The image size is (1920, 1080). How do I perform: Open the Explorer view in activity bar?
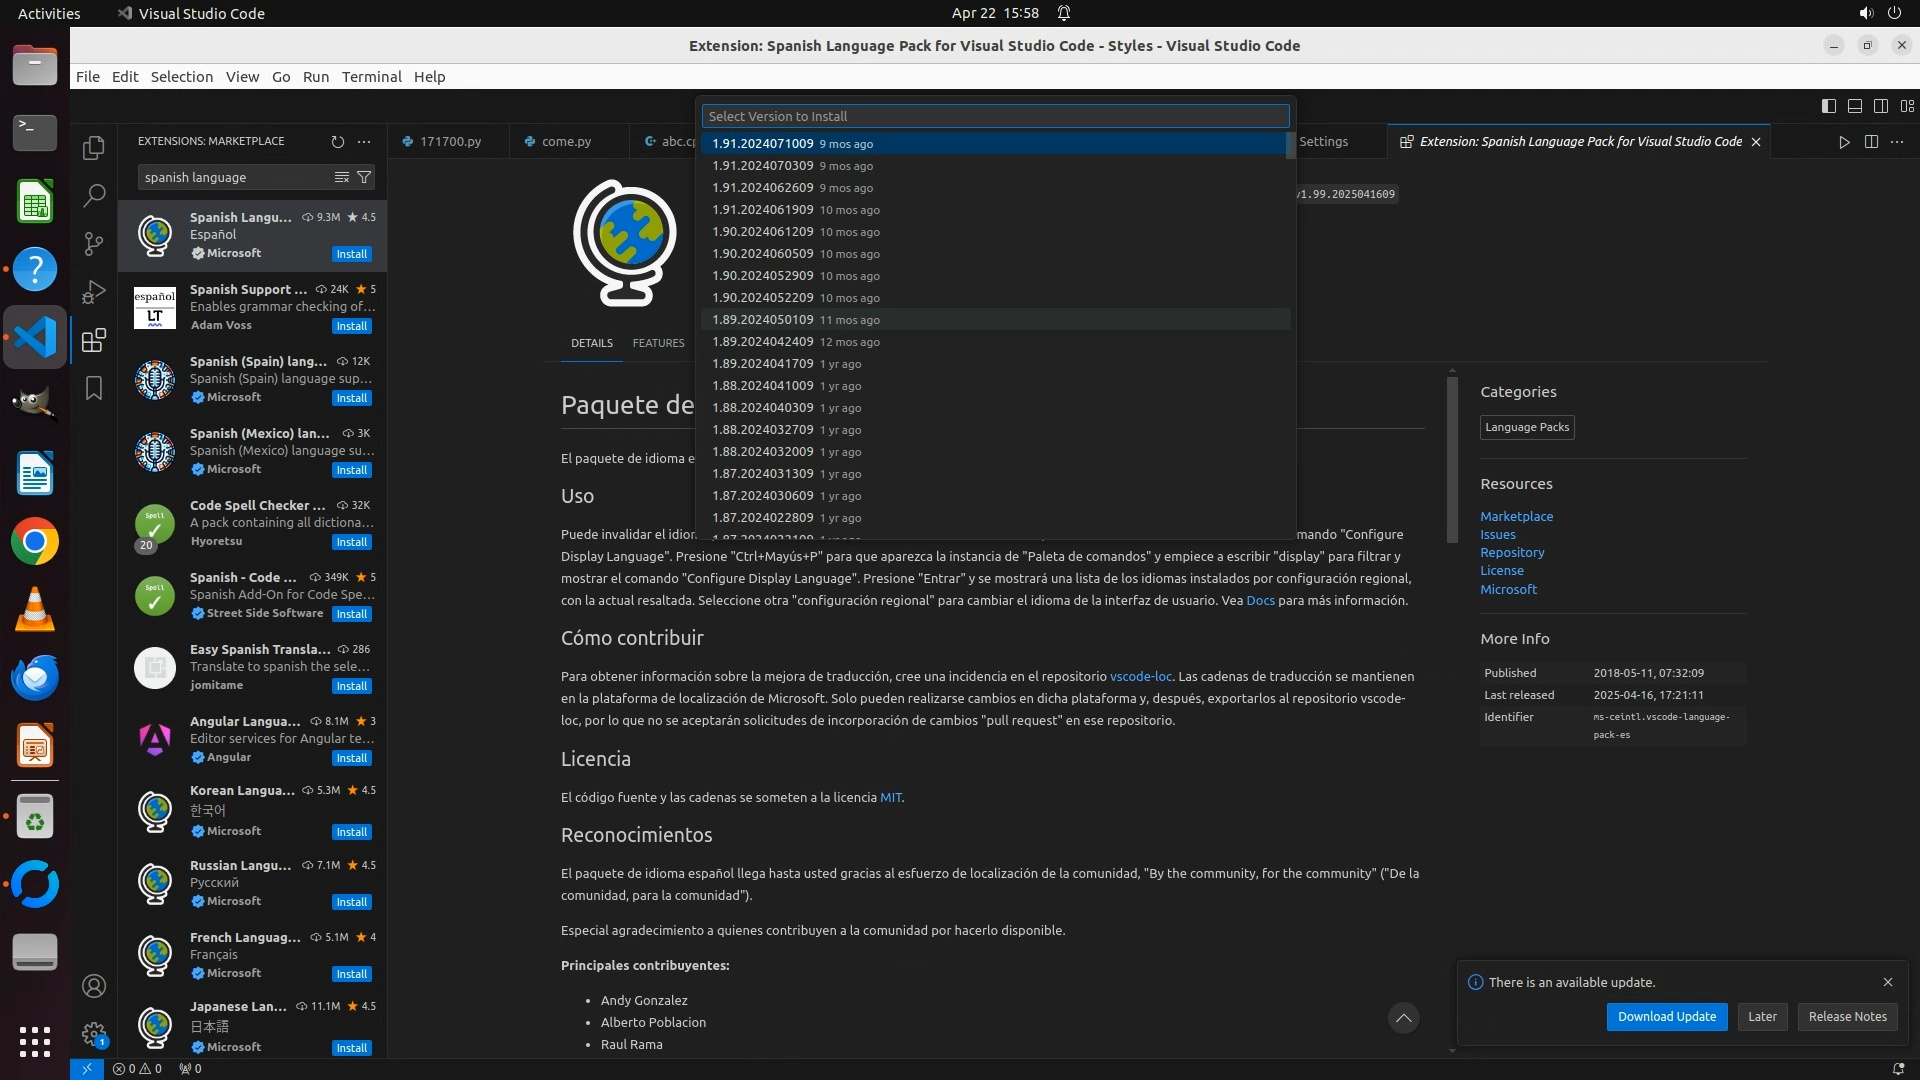[x=94, y=148]
